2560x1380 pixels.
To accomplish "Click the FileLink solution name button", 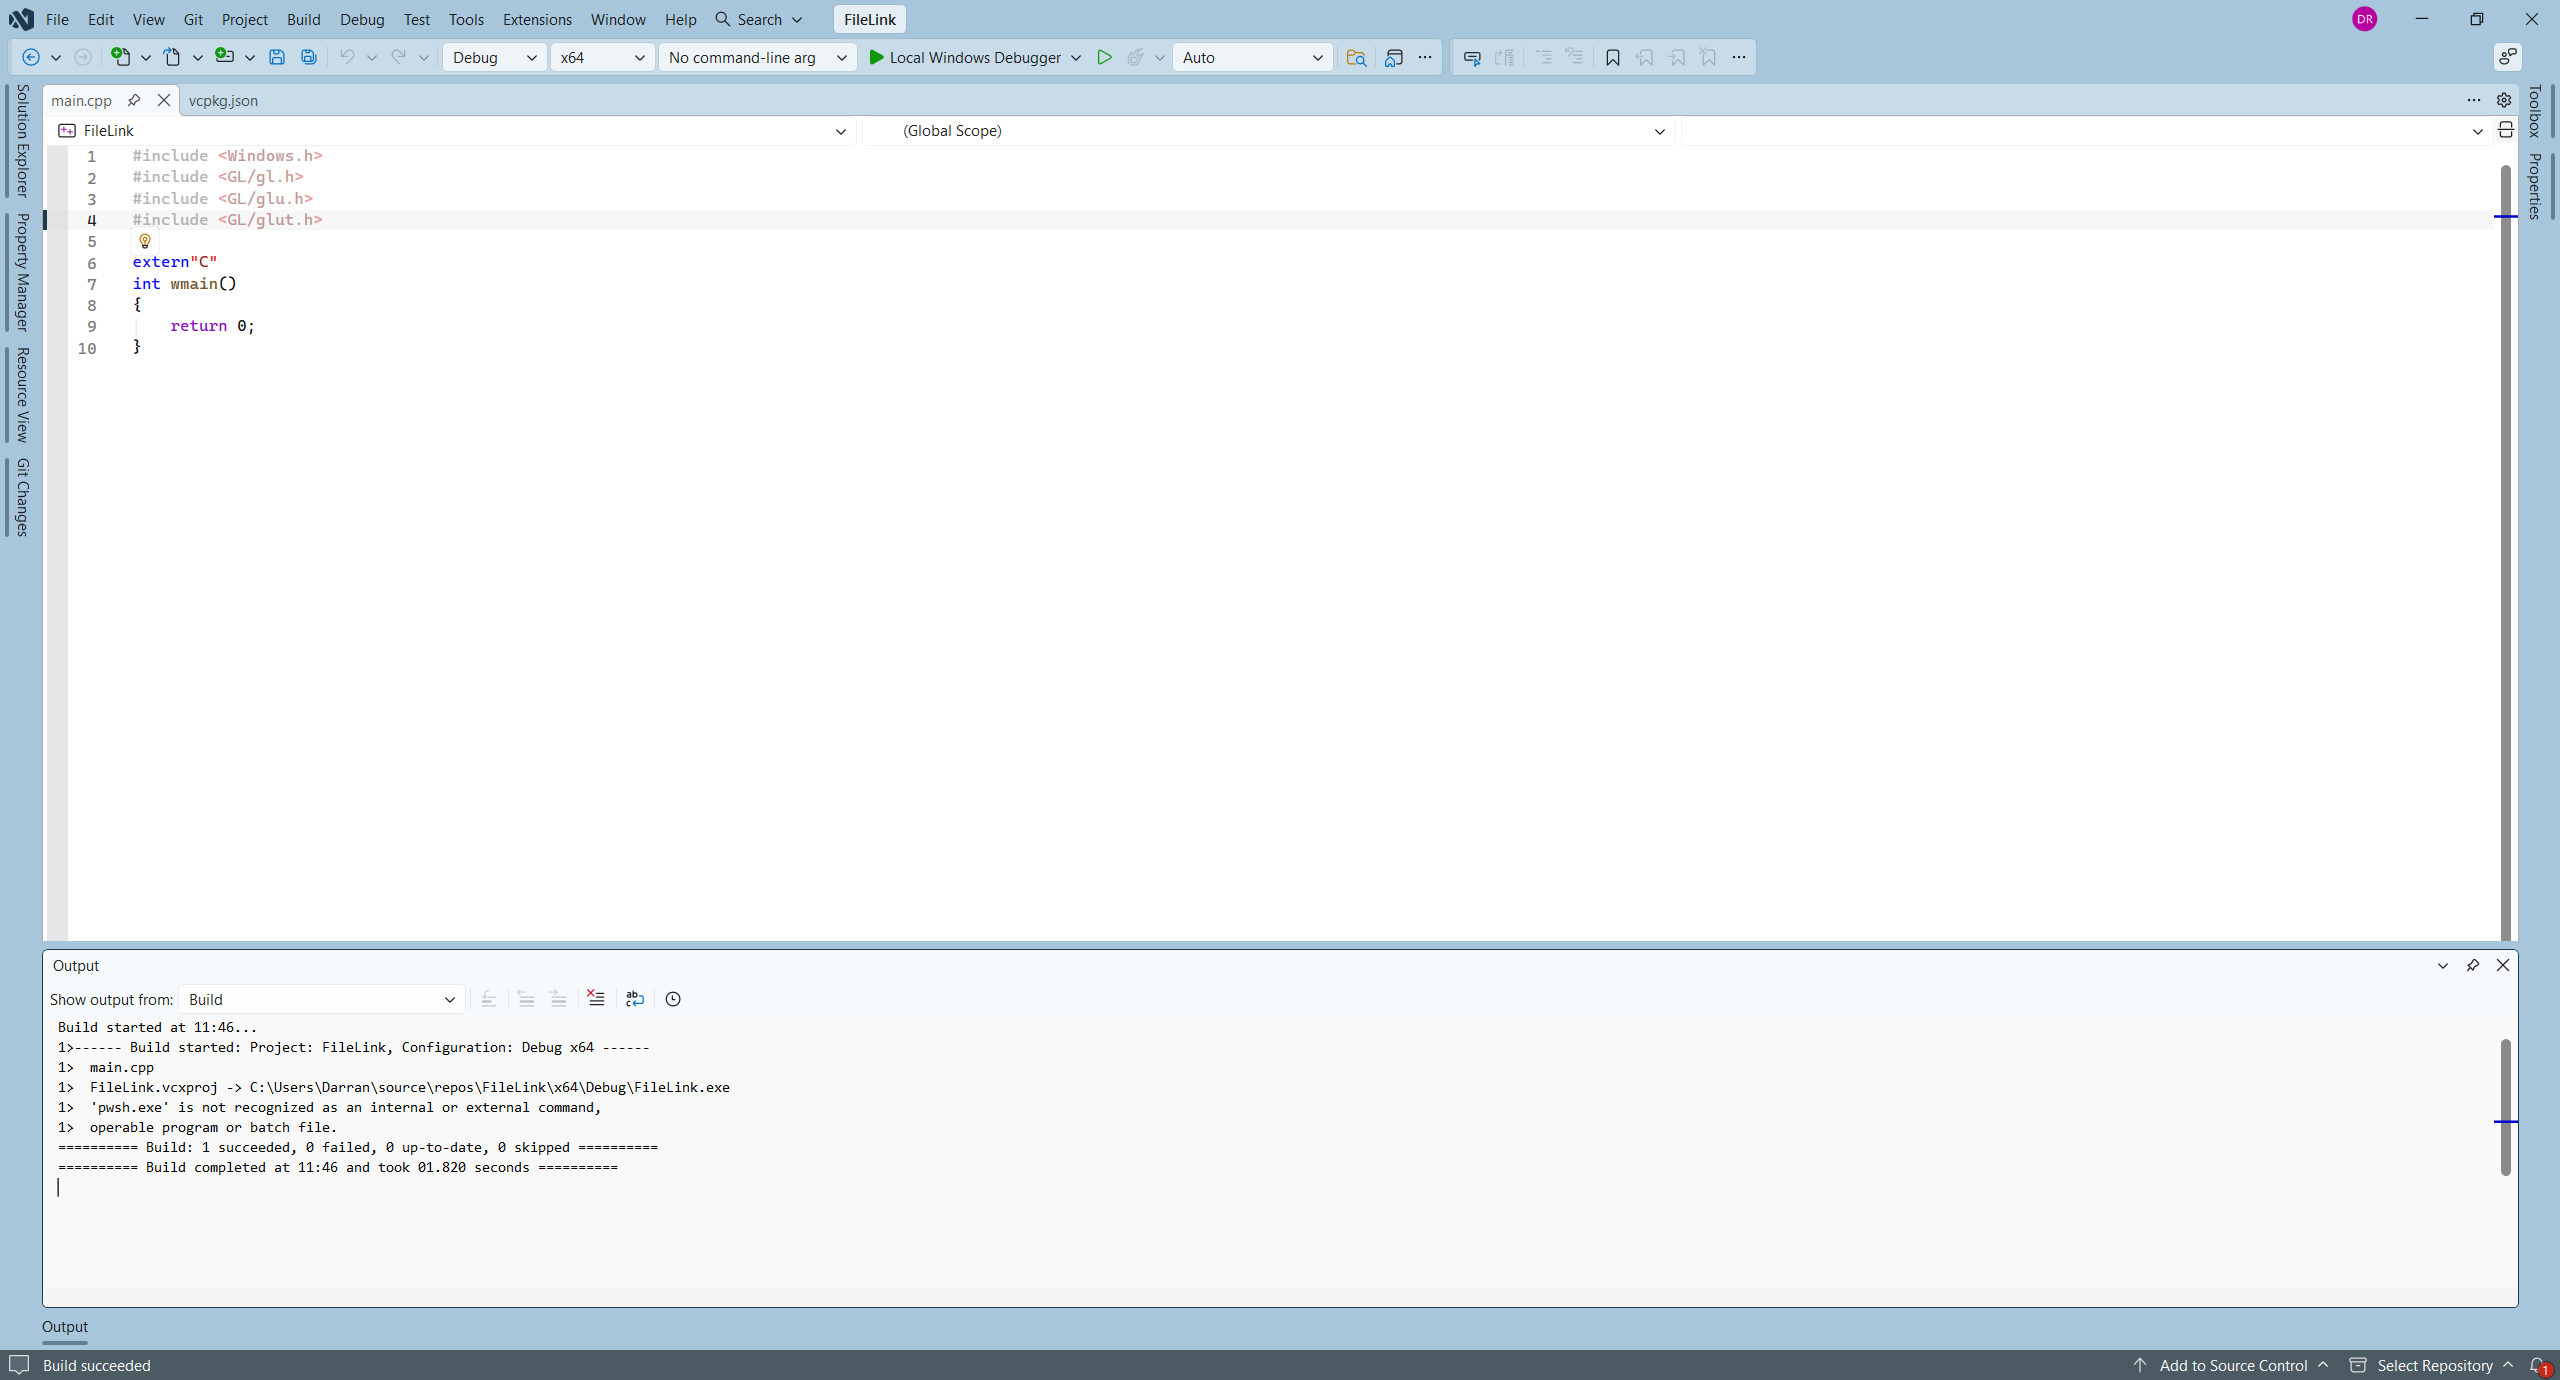I will [x=869, y=19].
